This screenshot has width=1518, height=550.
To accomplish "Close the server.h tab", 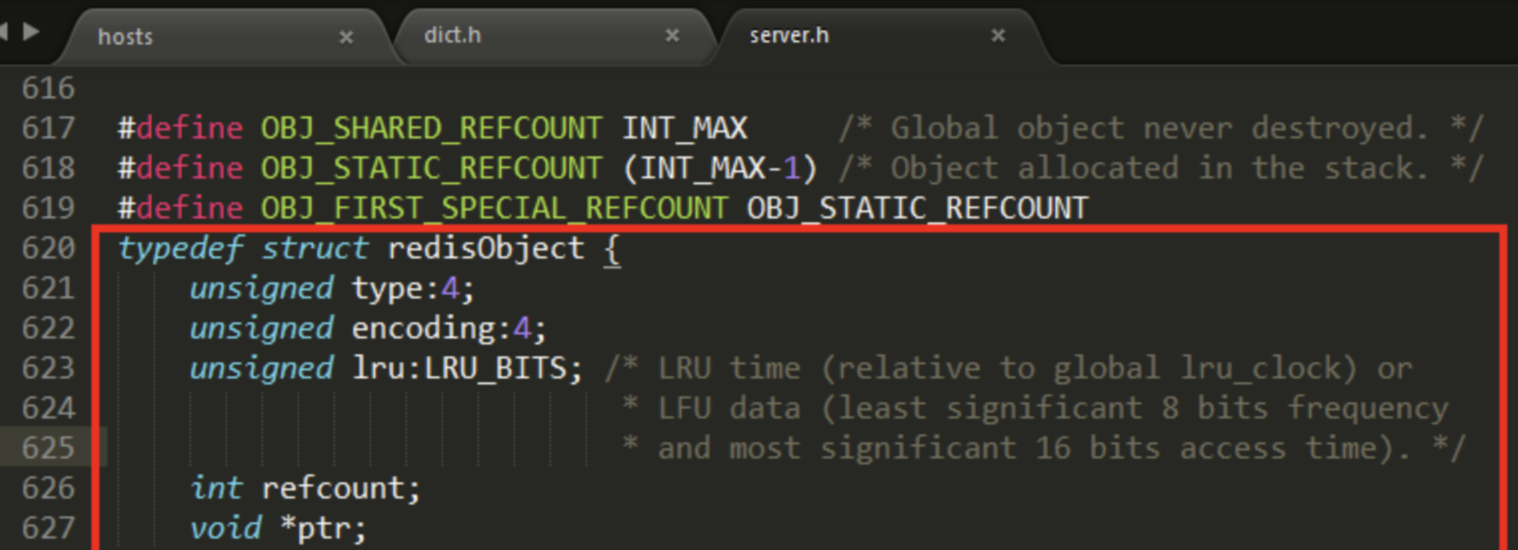I will pyautogui.click(x=998, y=36).
